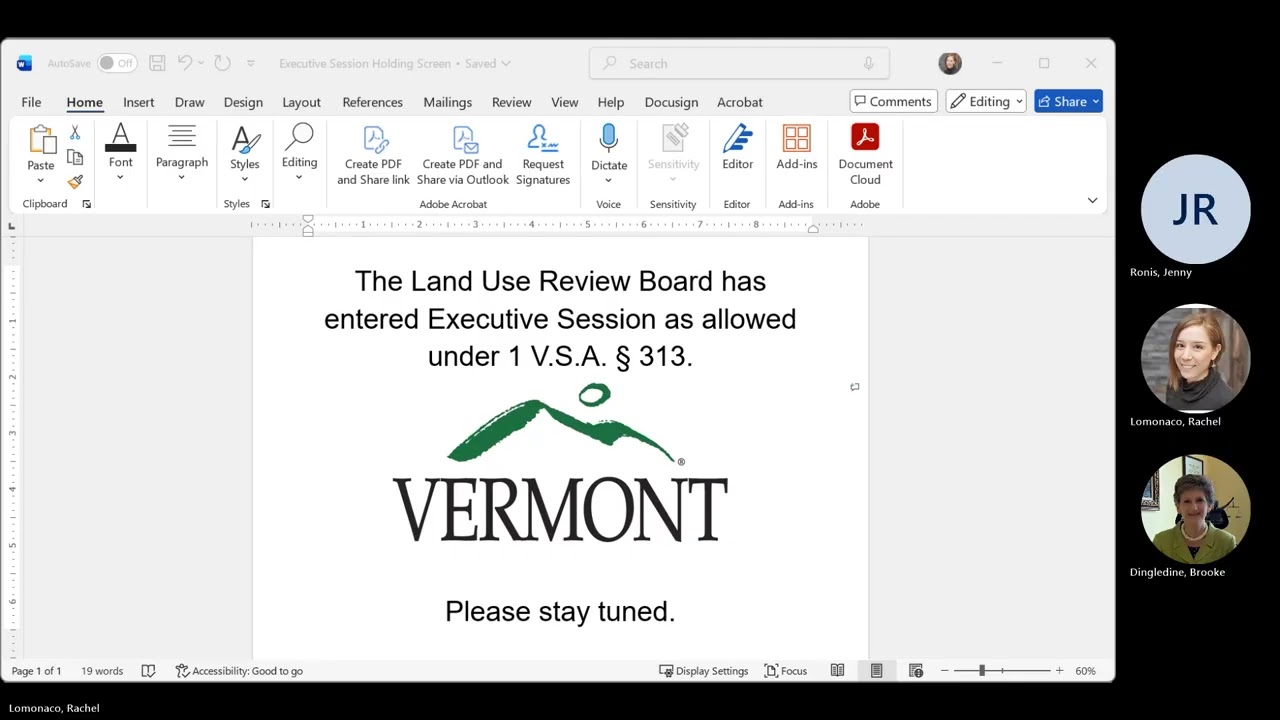Switch to Print Layout view

coord(876,671)
